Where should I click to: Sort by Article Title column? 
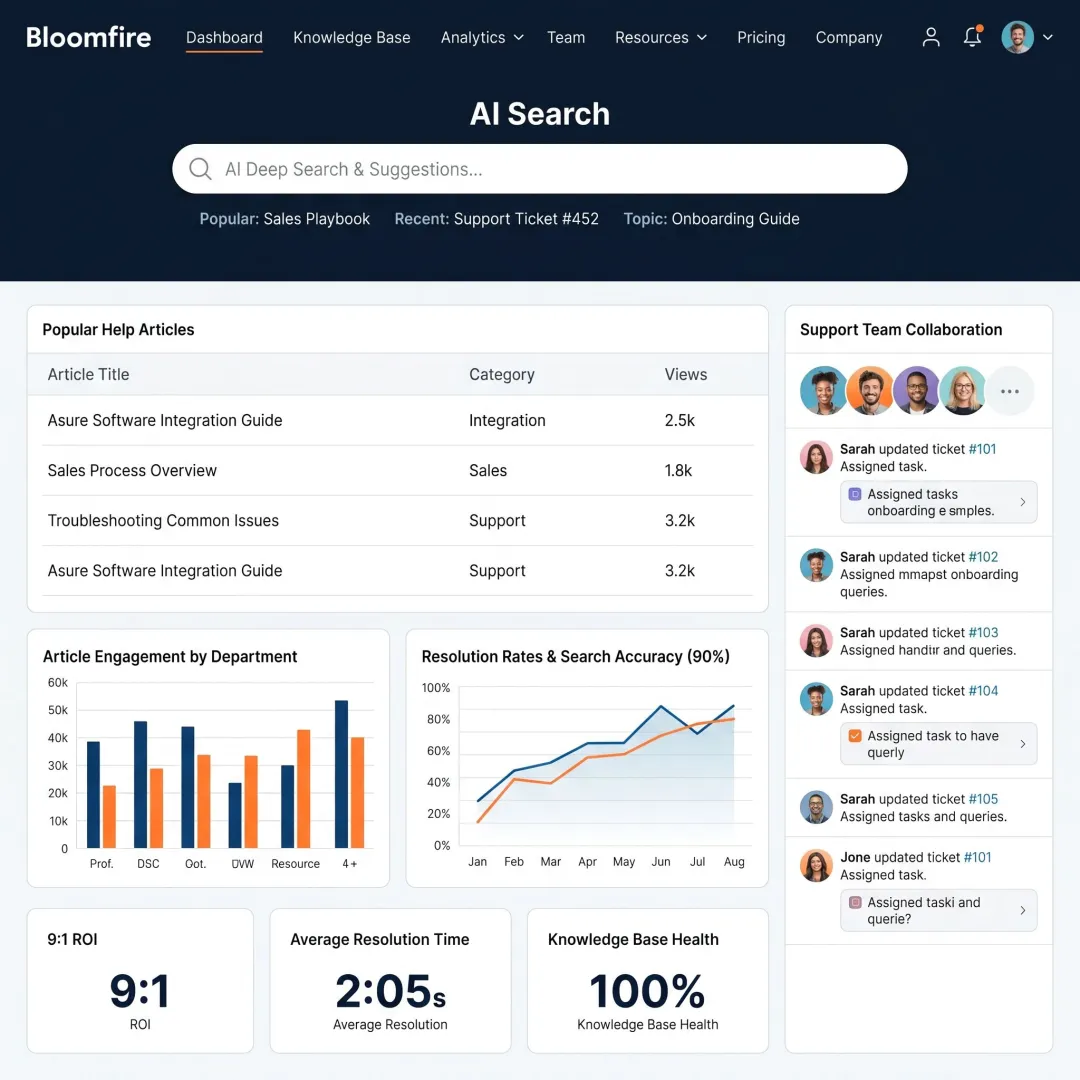click(x=88, y=374)
